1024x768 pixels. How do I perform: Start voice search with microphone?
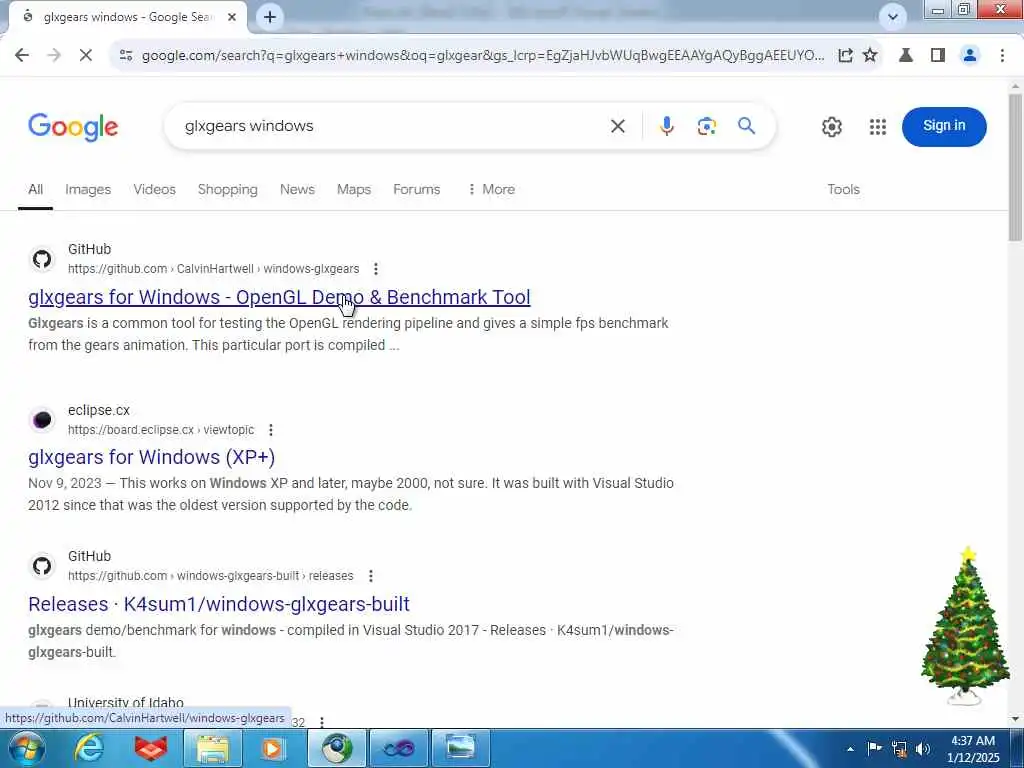coord(666,126)
